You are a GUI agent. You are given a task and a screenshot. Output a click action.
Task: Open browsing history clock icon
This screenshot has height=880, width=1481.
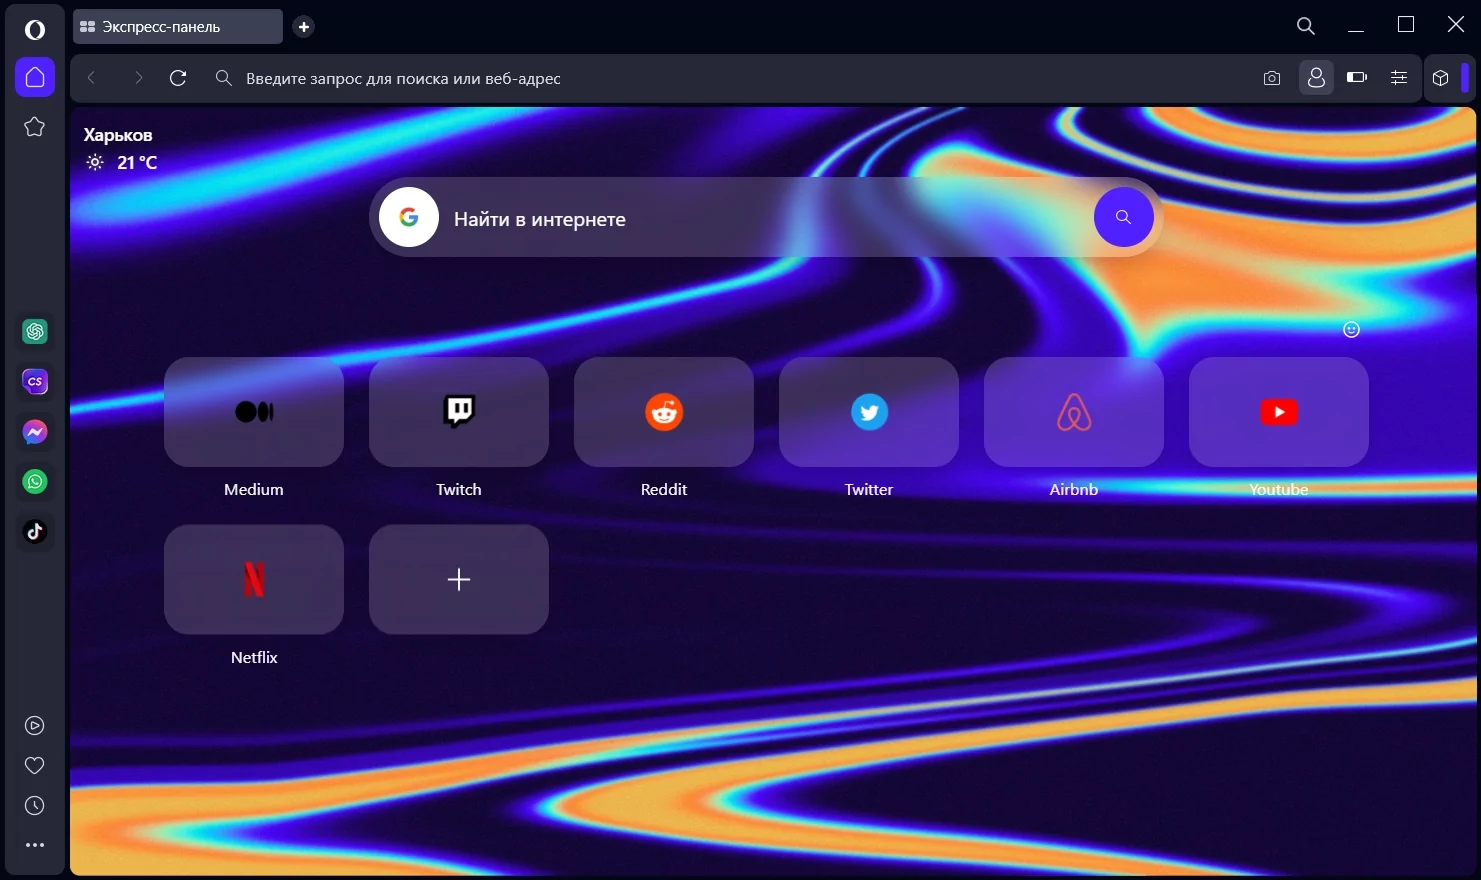35,805
